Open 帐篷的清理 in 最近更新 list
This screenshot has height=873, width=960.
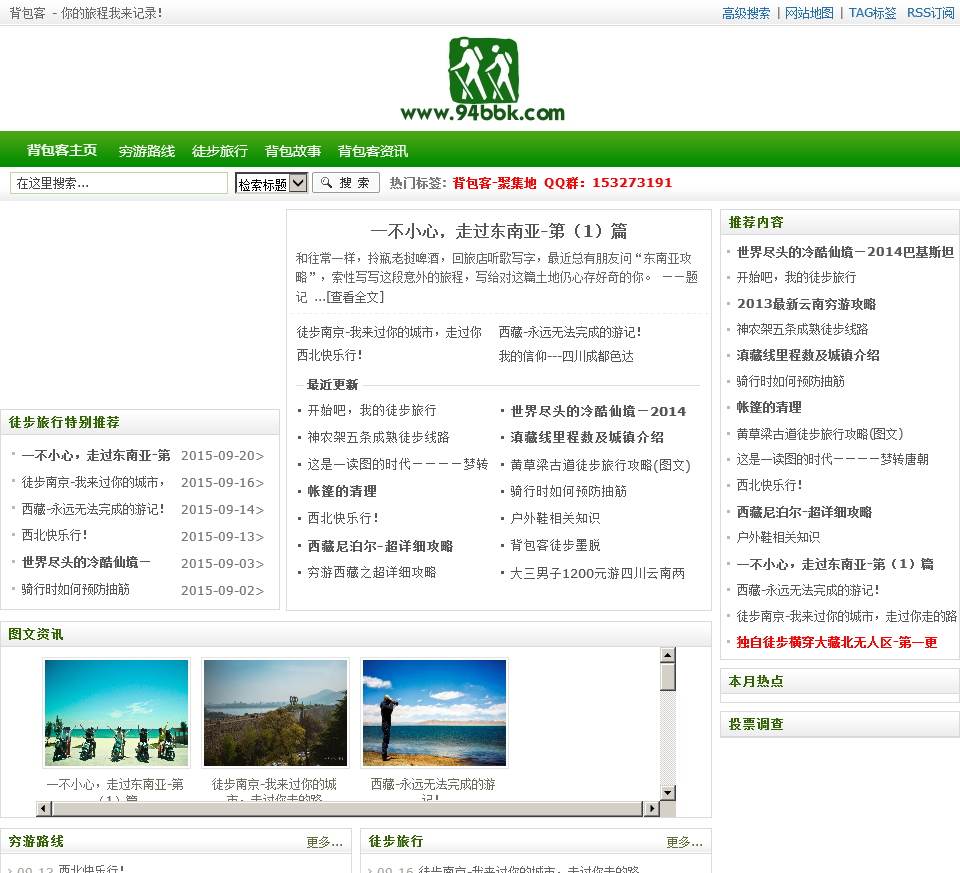tap(342, 491)
